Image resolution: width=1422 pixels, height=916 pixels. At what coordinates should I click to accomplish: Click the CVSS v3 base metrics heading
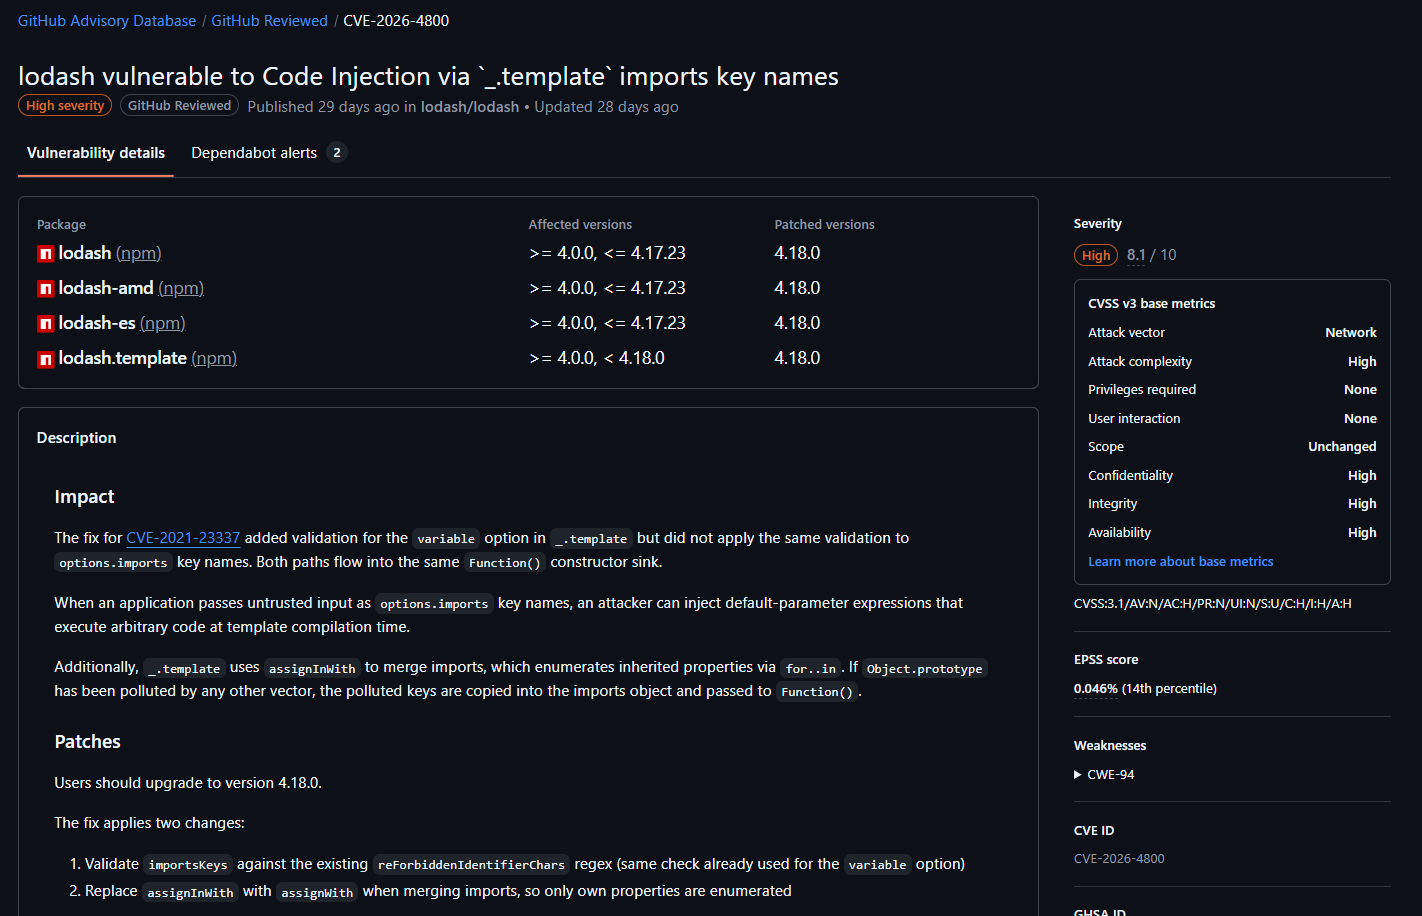pyautogui.click(x=1152, y=304)
